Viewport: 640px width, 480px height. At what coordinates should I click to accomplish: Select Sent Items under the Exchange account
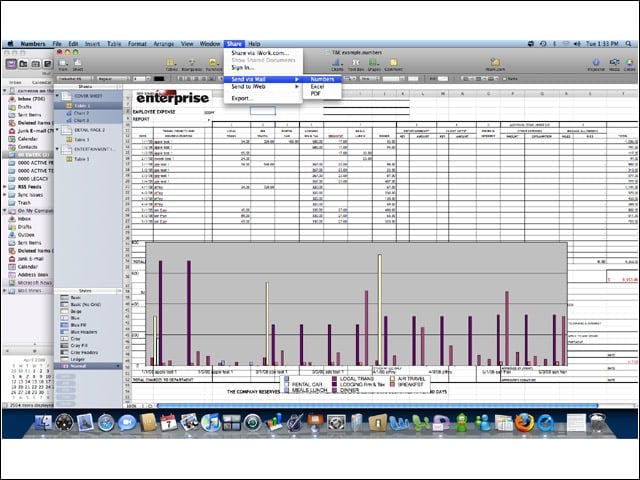[29, 115]
